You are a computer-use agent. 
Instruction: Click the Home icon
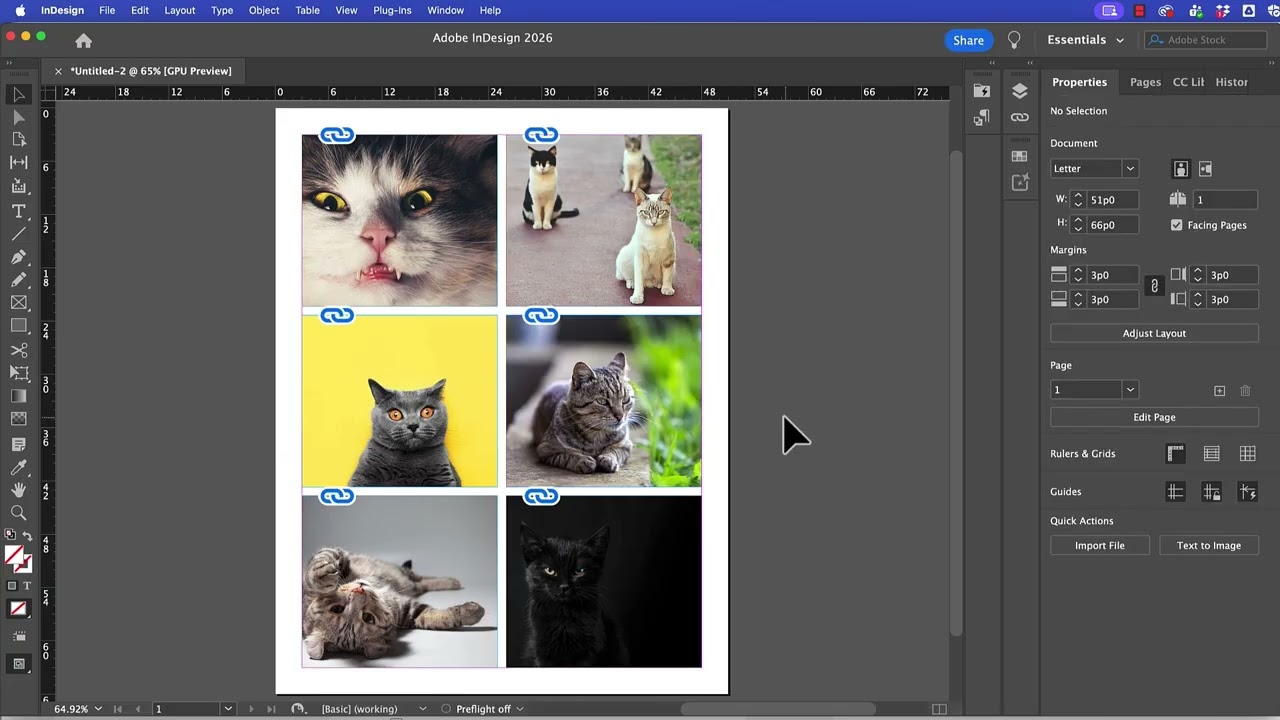coord(83,40)
